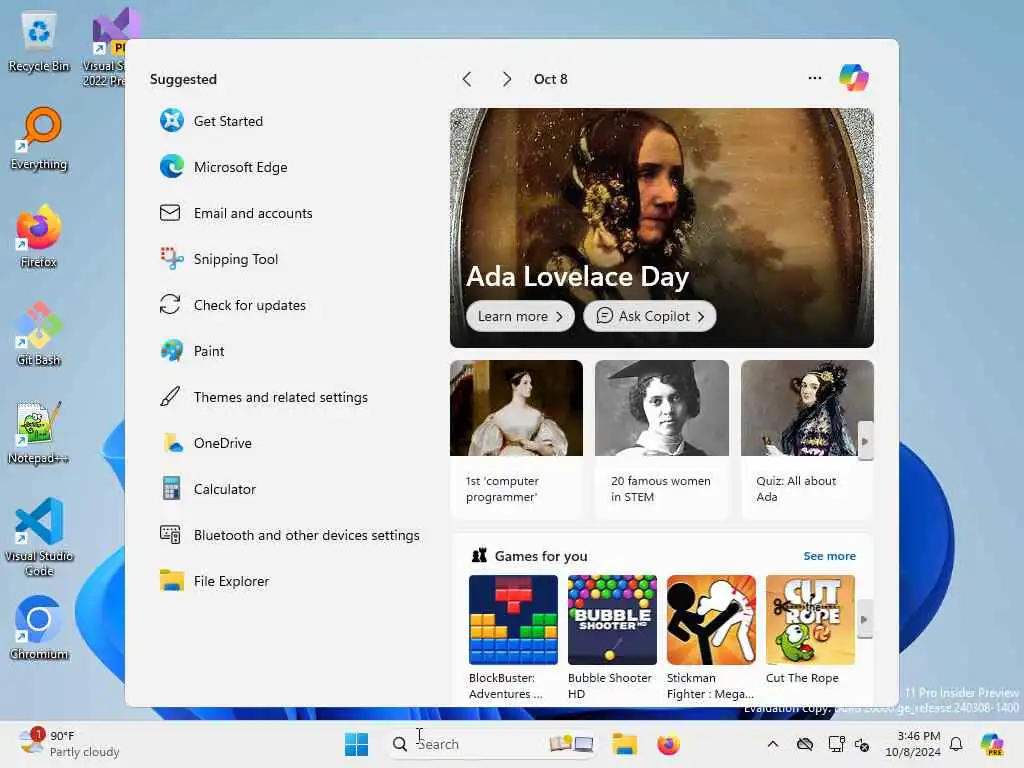This screenshot has width=1024, height=768.
Task: Select Visual Studio Code desktop shortcut
Action: [39, 537]
